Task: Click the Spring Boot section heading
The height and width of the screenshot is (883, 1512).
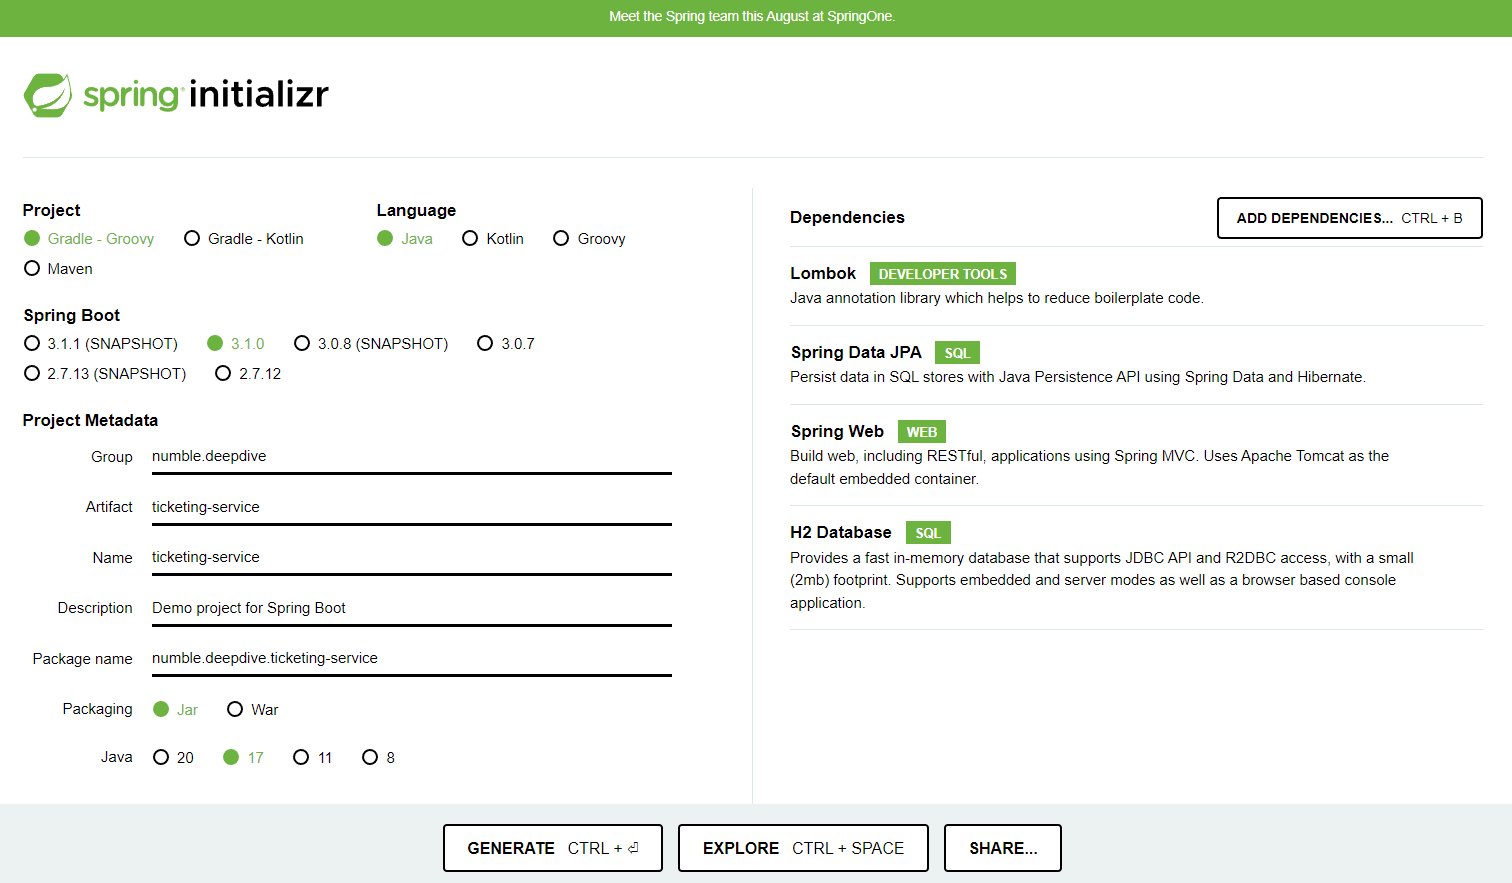Action: [x=72, y=315]
